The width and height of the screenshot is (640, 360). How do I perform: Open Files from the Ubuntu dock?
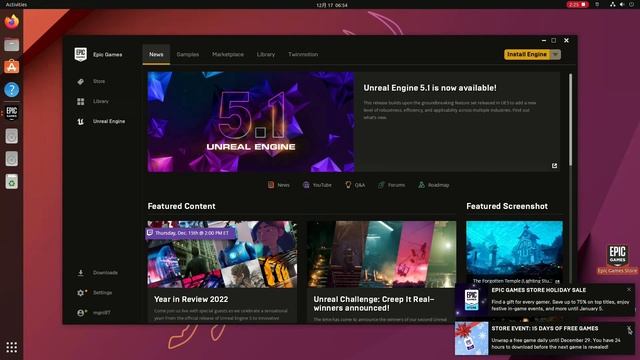tap(11, 44)
